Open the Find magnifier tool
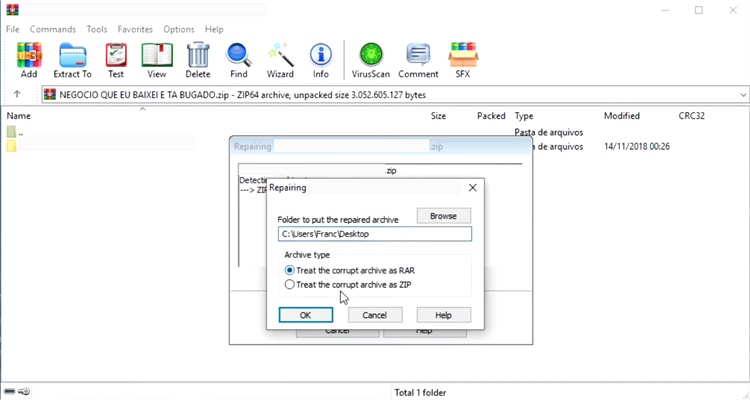 pyautogui.click(x=239, y=60)
